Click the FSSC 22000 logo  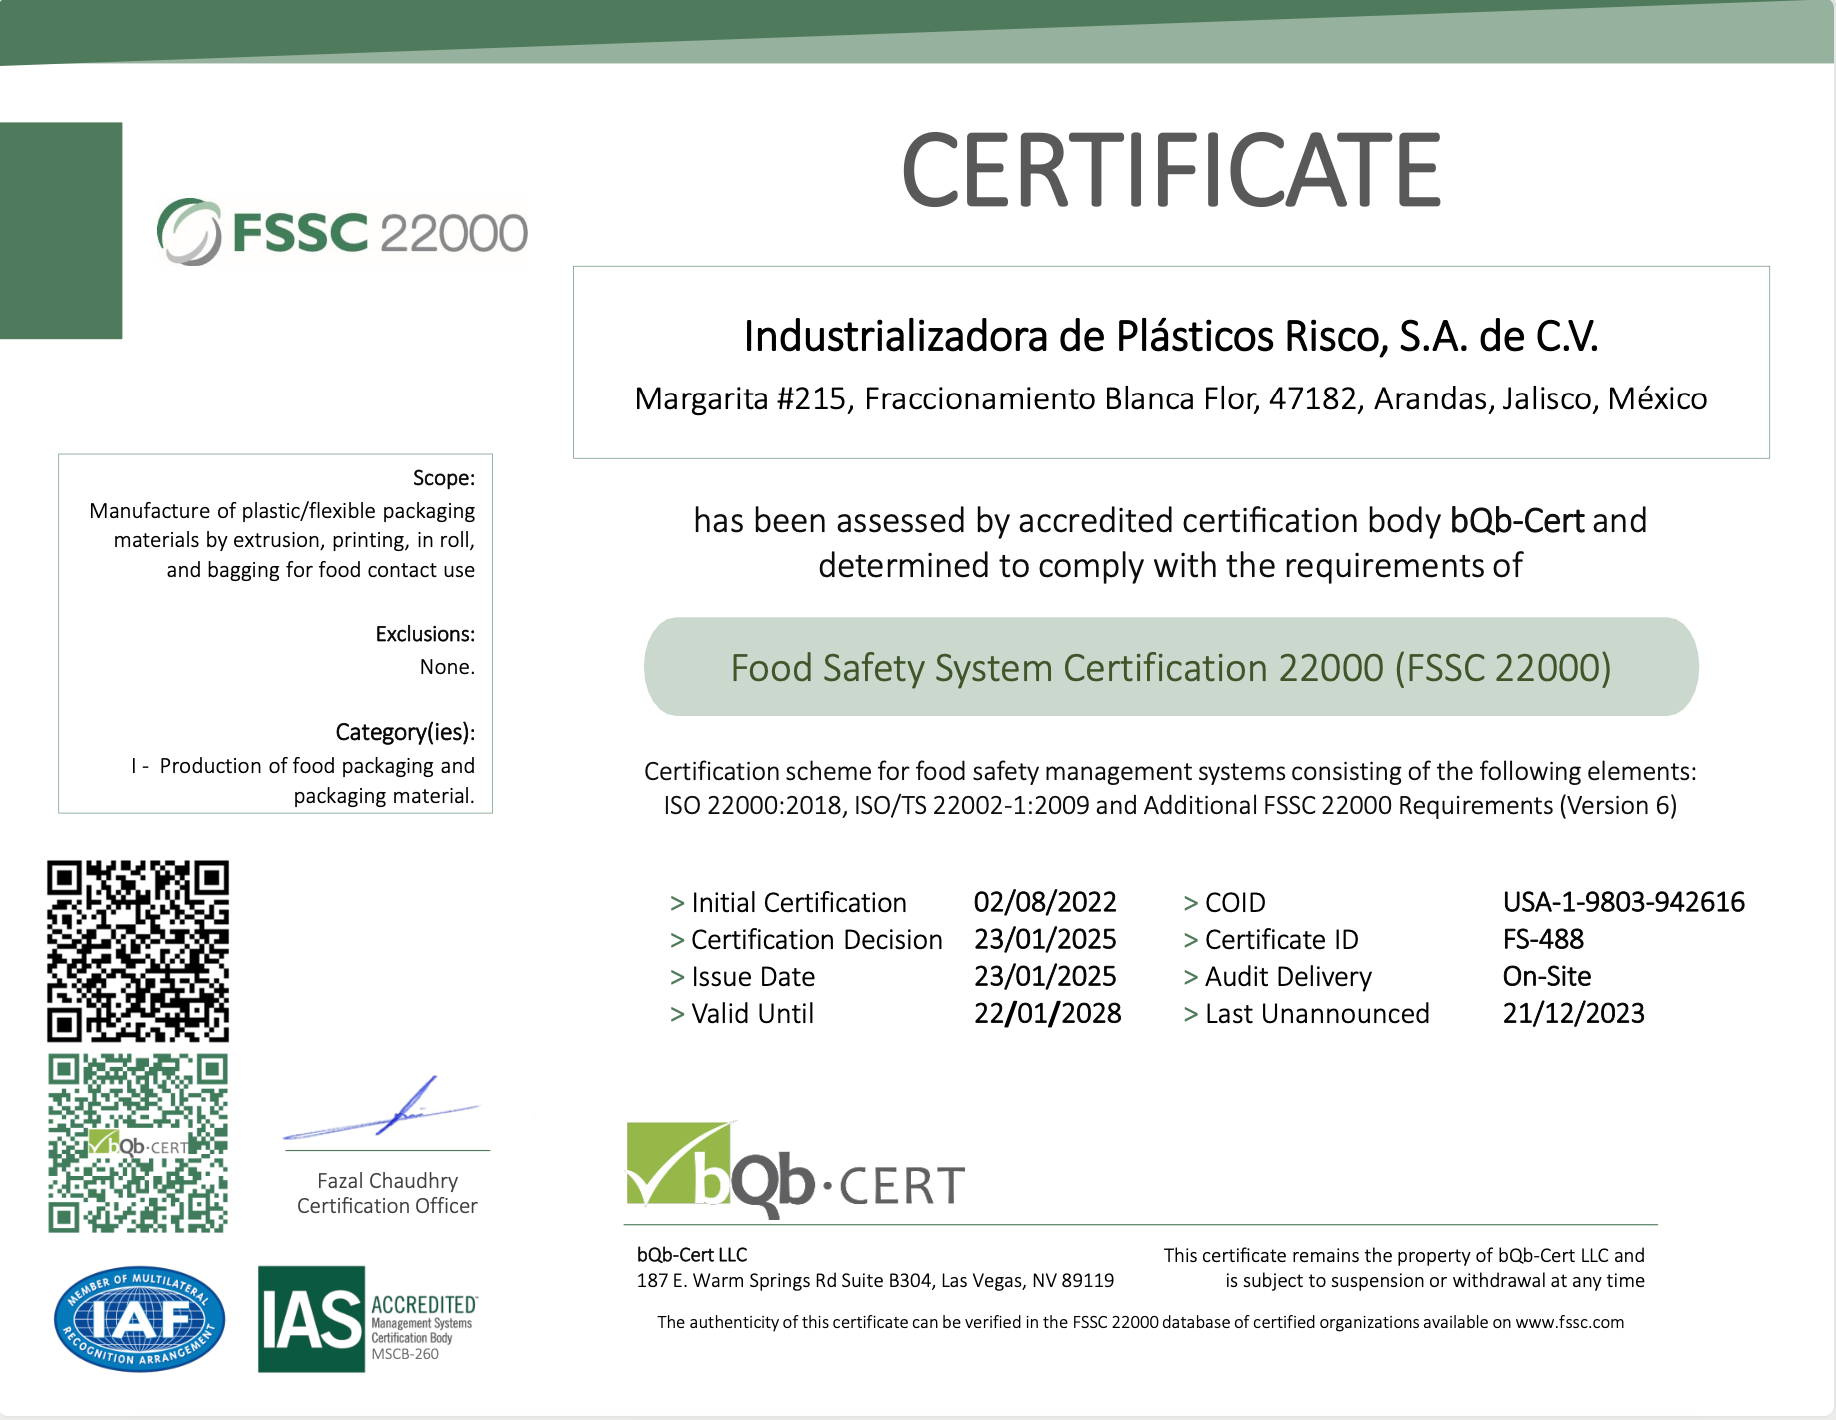tap(342, 232)
